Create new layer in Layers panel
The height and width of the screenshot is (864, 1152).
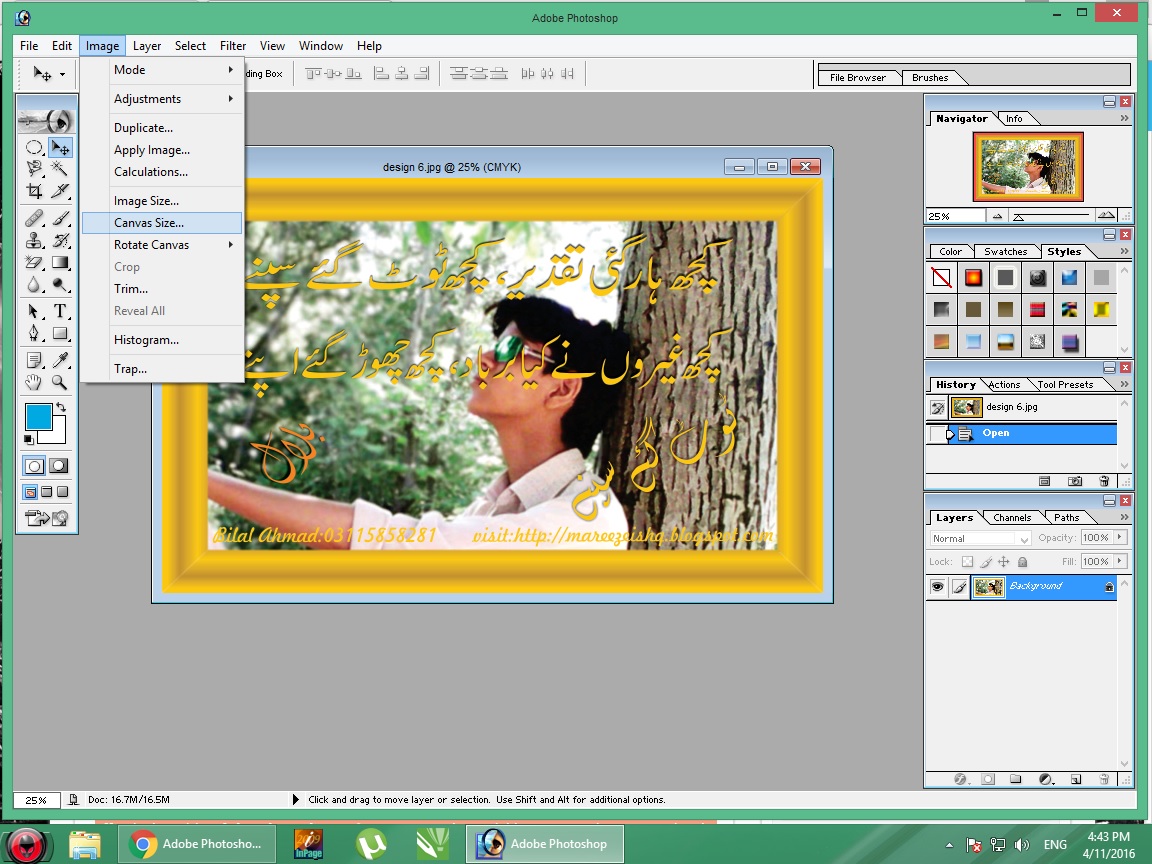[x=1076, y=779]
